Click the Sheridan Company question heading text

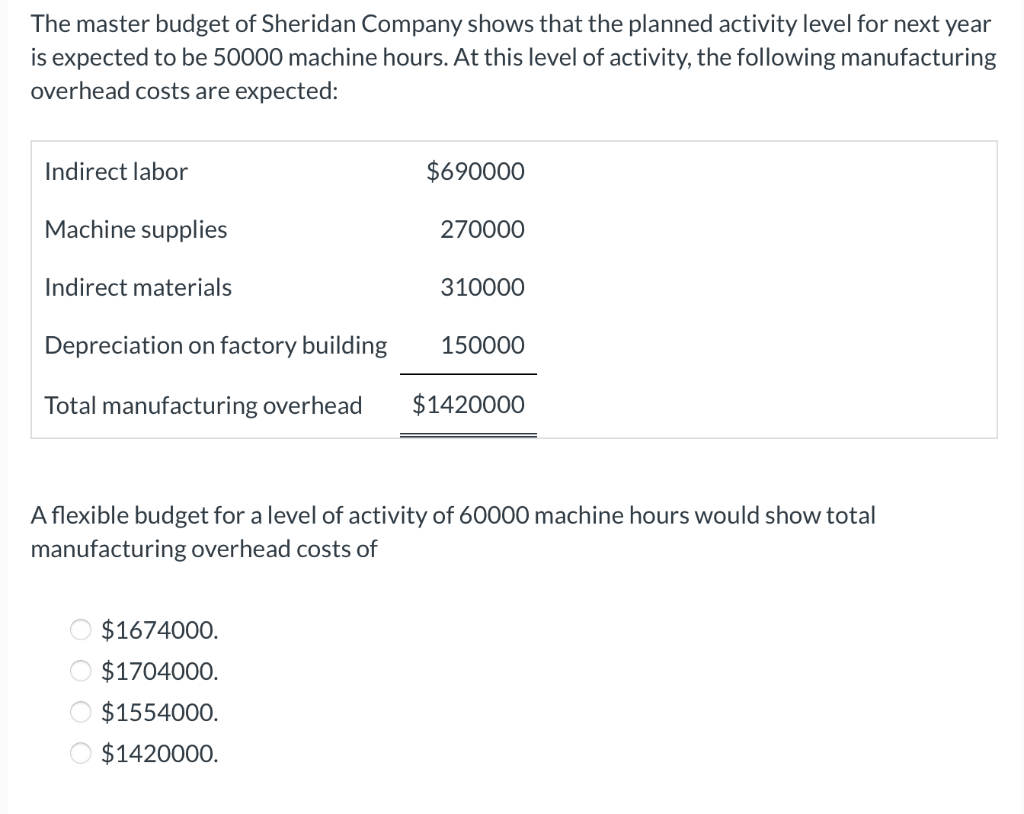(x=510, y=56)
